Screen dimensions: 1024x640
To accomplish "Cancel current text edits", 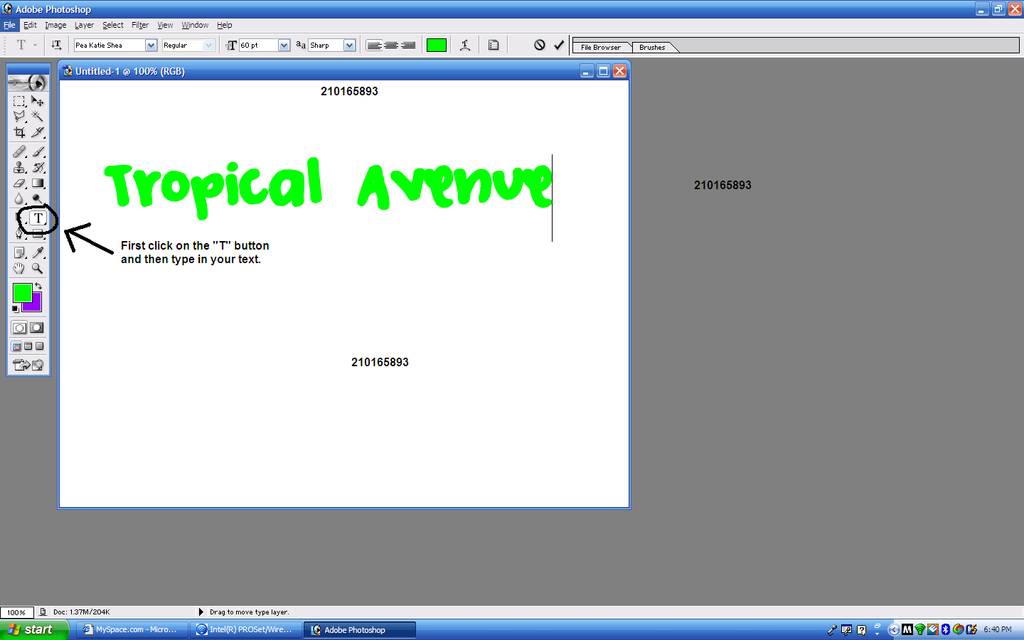I will tap(539, 45).
